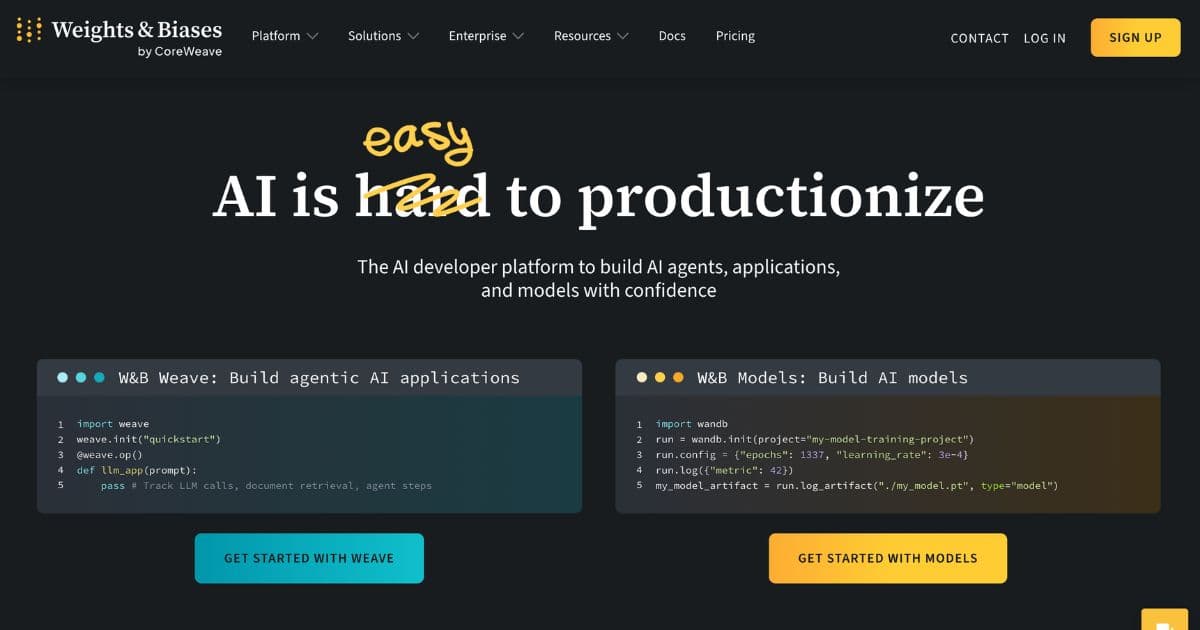
Task: Go to the Docs page
Action: coord(672,36)
